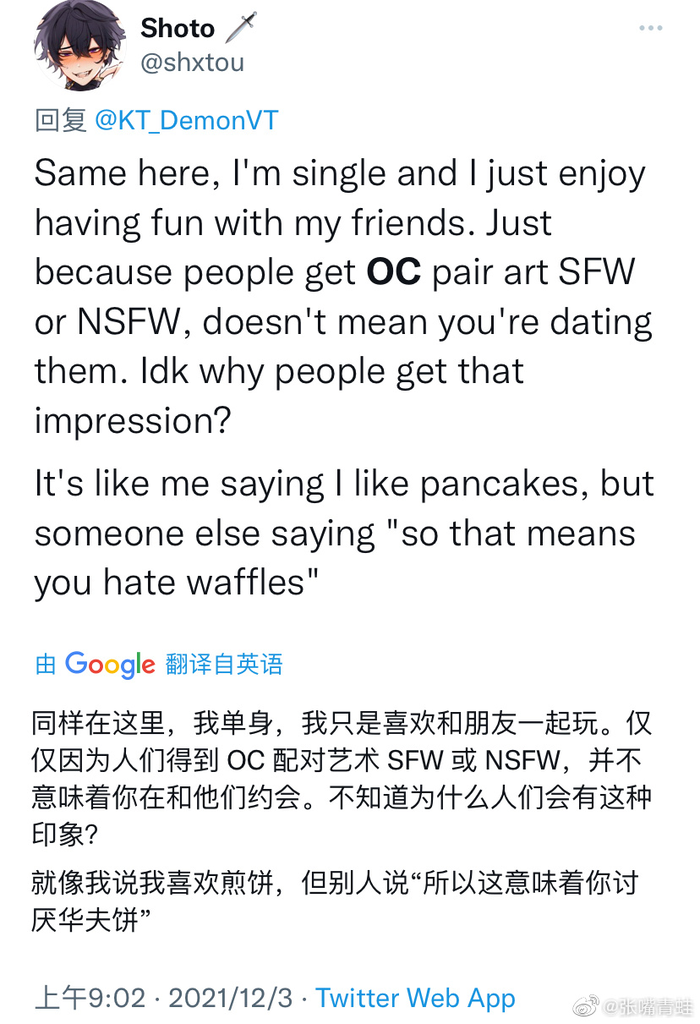Click the 翻译自英语 translation link
Image resolution: width=700 pixels, height=1024 pixels.
(x=224, y=664)
